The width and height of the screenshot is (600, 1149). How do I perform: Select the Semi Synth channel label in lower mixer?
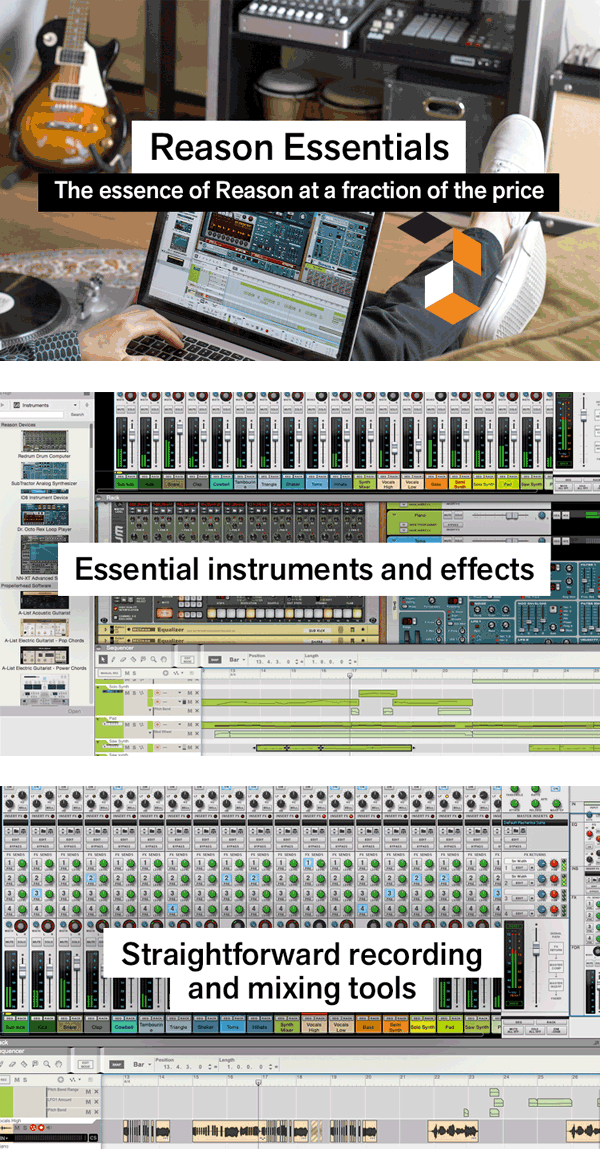click(x=395, y=1026)
